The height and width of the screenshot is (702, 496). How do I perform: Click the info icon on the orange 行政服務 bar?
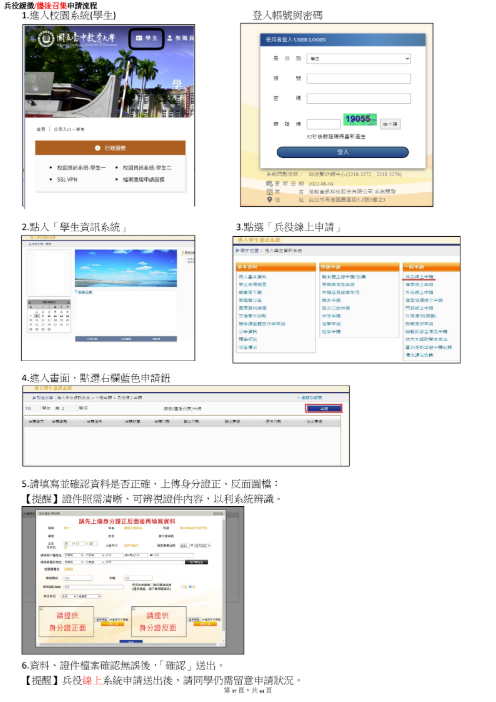coord(98,148)
